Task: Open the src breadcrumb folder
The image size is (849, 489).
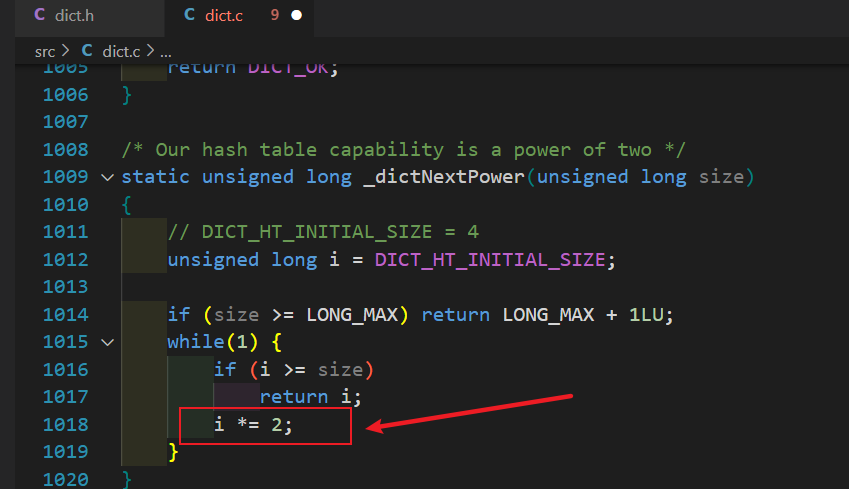Action: 45,51
